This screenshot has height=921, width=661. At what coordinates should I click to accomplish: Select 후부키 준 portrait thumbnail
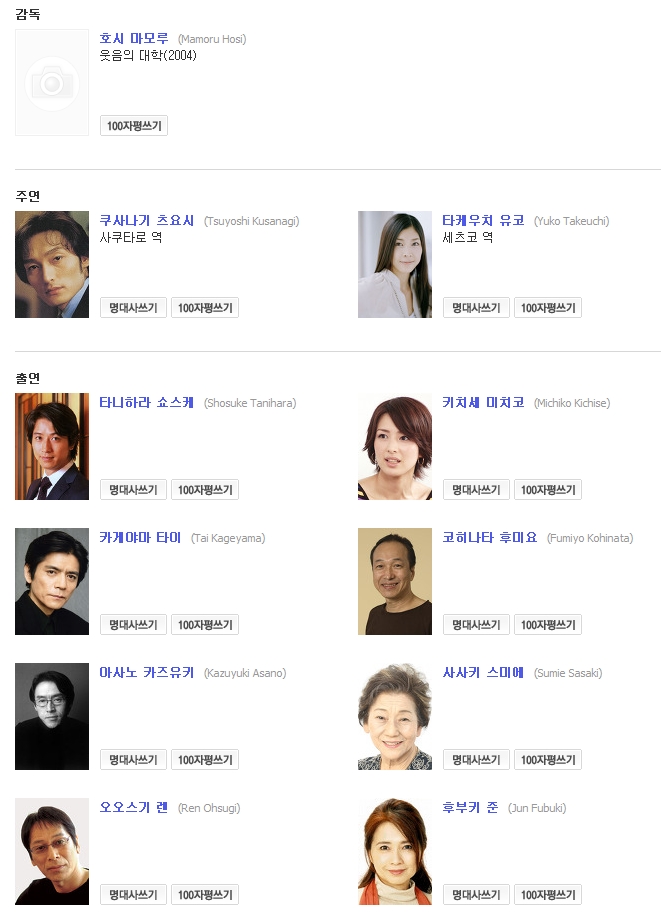(395, 852)
